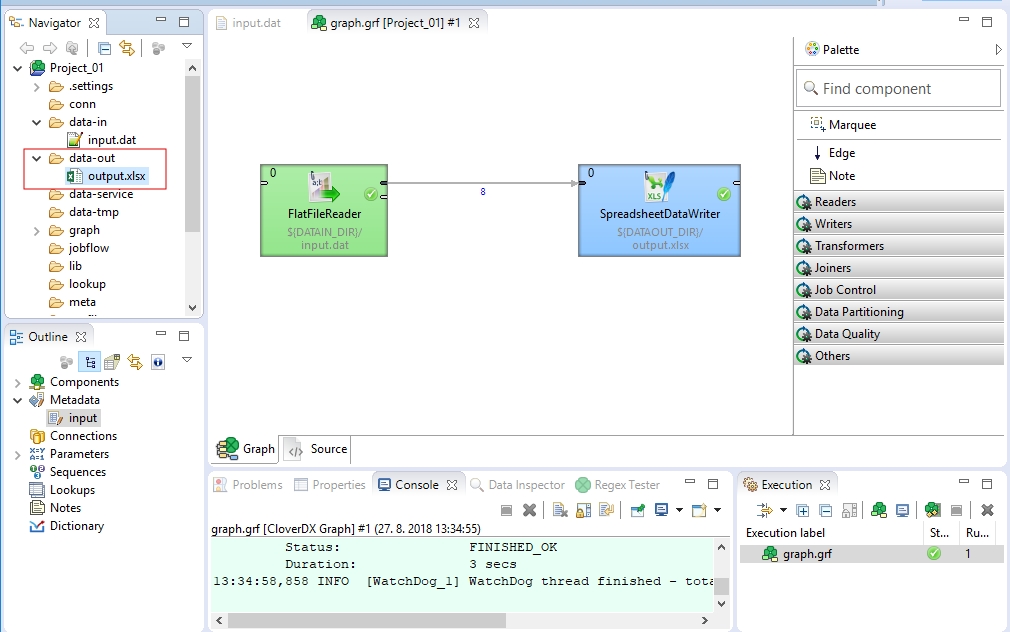This screenshot has height=632, width=1010.
Task: Open Display Selected Console dropdown arrow
Action: [x=679, y=510]
